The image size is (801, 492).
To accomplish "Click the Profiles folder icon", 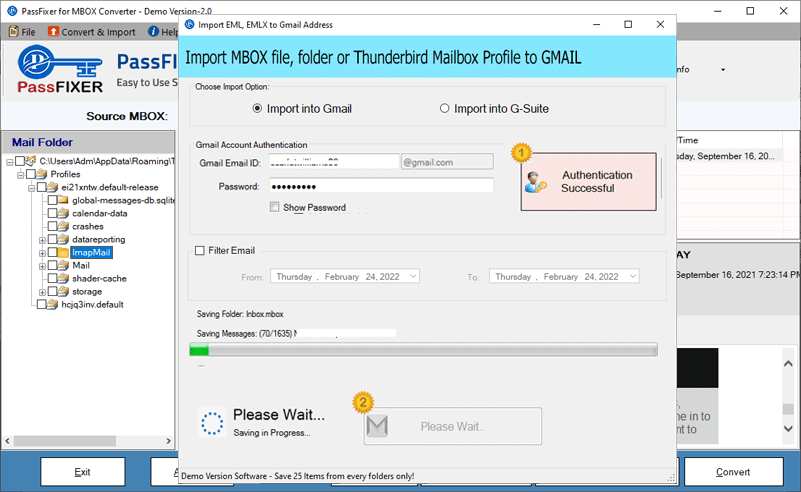I will click(42, 174).
